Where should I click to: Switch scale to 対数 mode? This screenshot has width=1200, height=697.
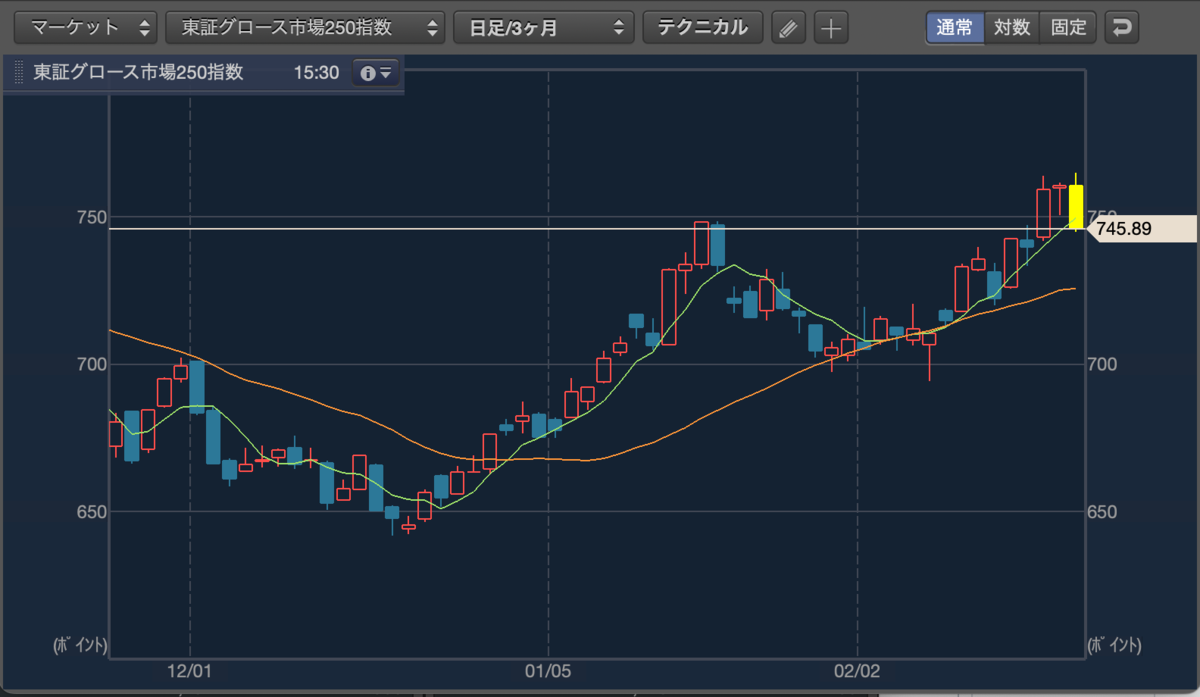click(x=1012, y=27)
